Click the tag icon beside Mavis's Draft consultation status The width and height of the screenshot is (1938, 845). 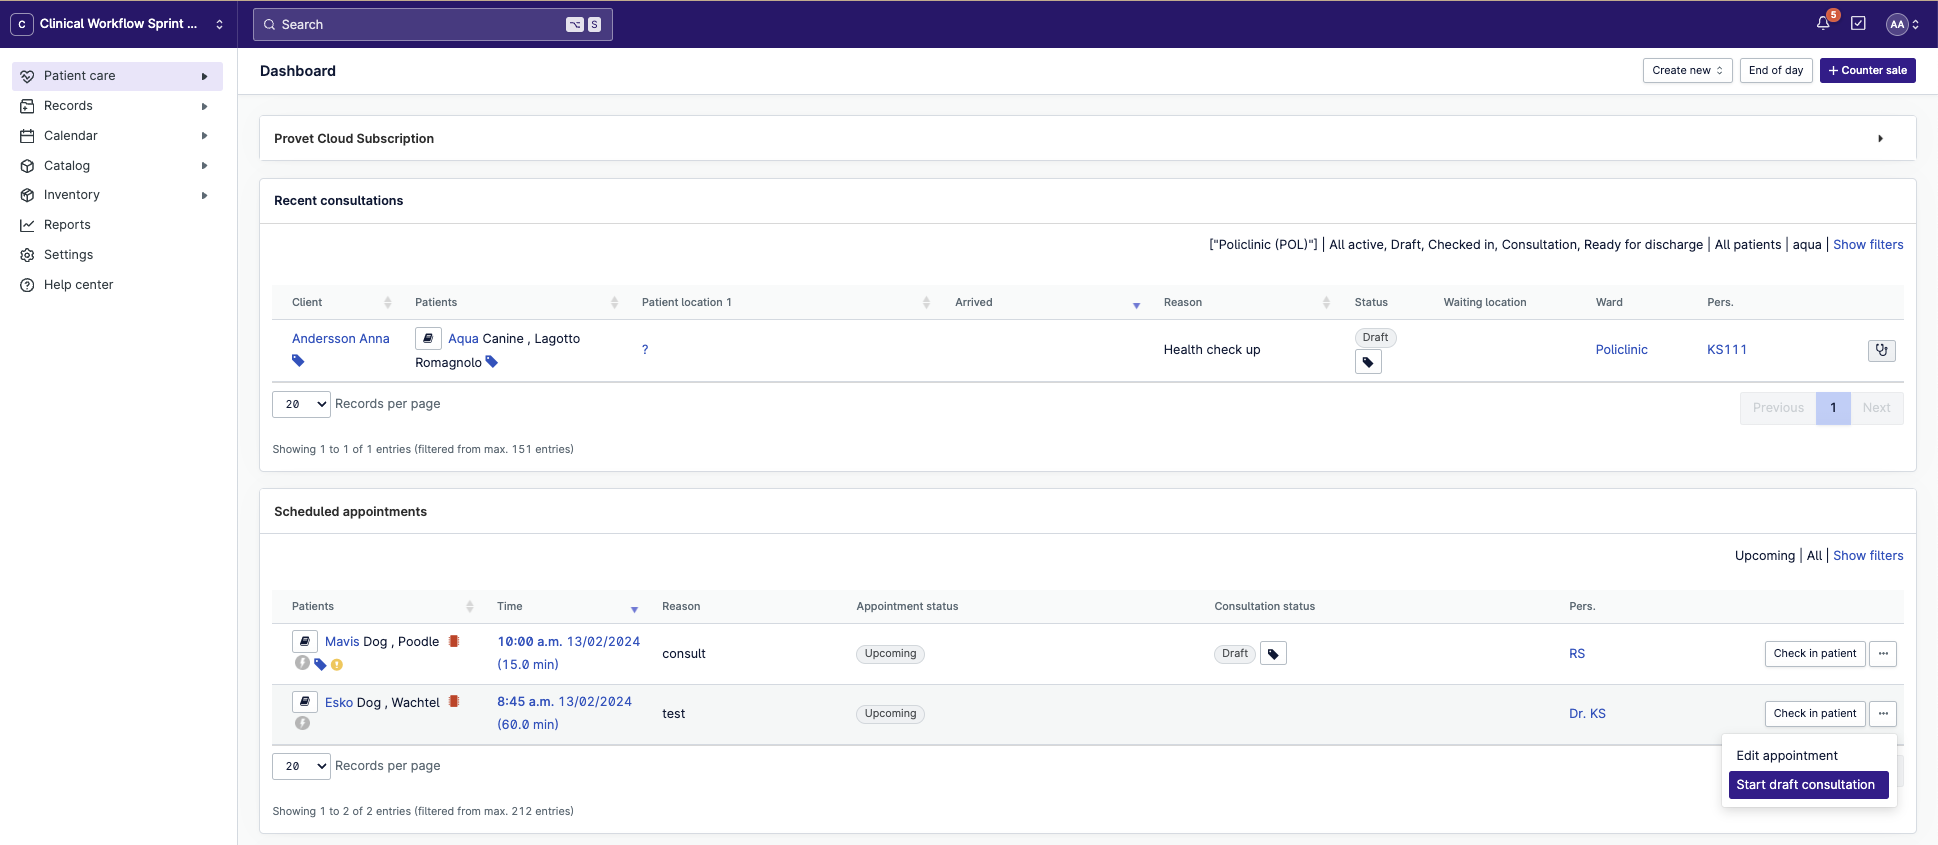coord(1273,654)
